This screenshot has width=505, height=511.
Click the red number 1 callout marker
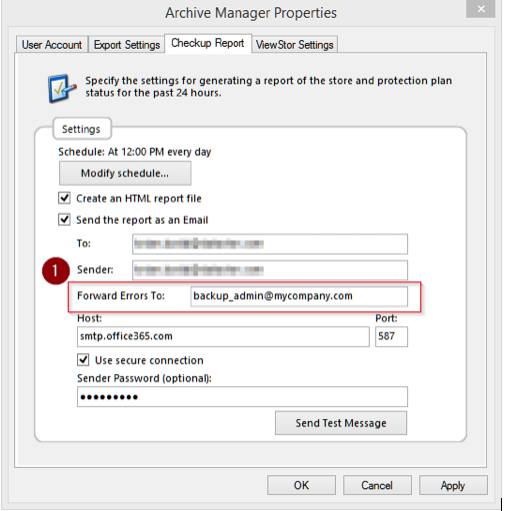(56, 271)
